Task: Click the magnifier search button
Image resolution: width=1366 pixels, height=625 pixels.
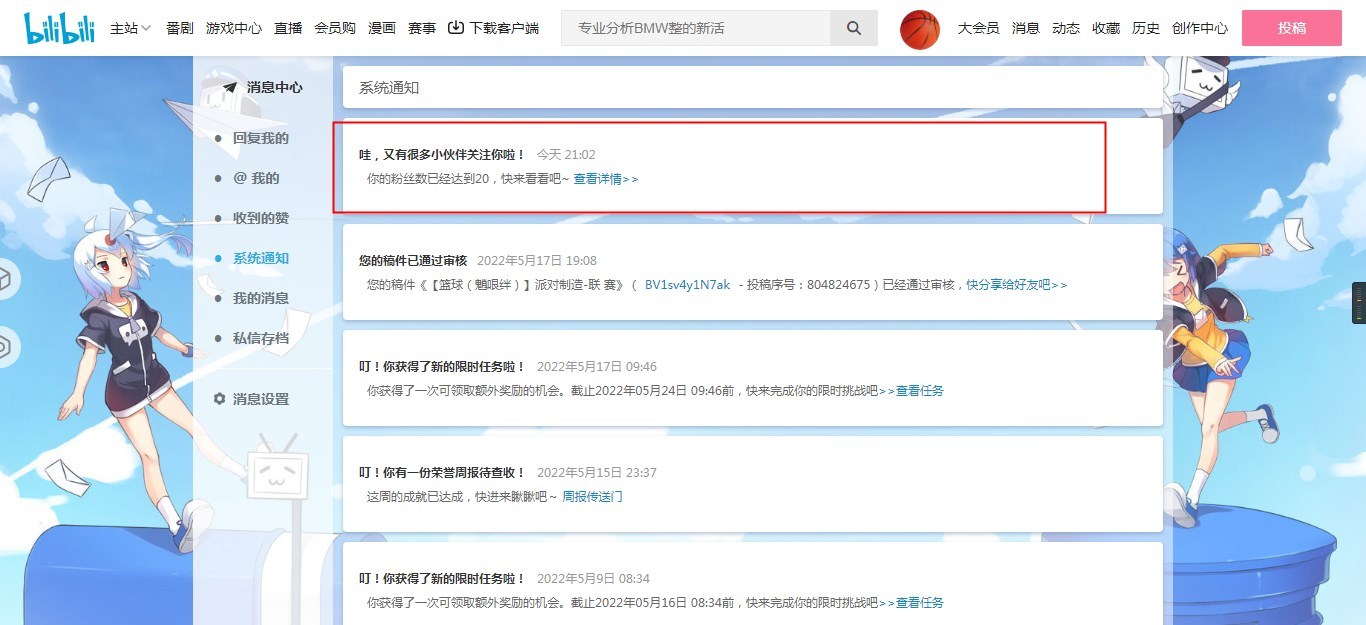Action: tap(854, 28)
